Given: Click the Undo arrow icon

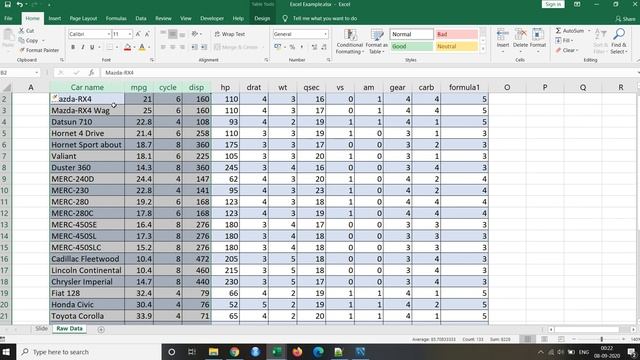Looking at the screenshot, I should [x=20, y=4].
